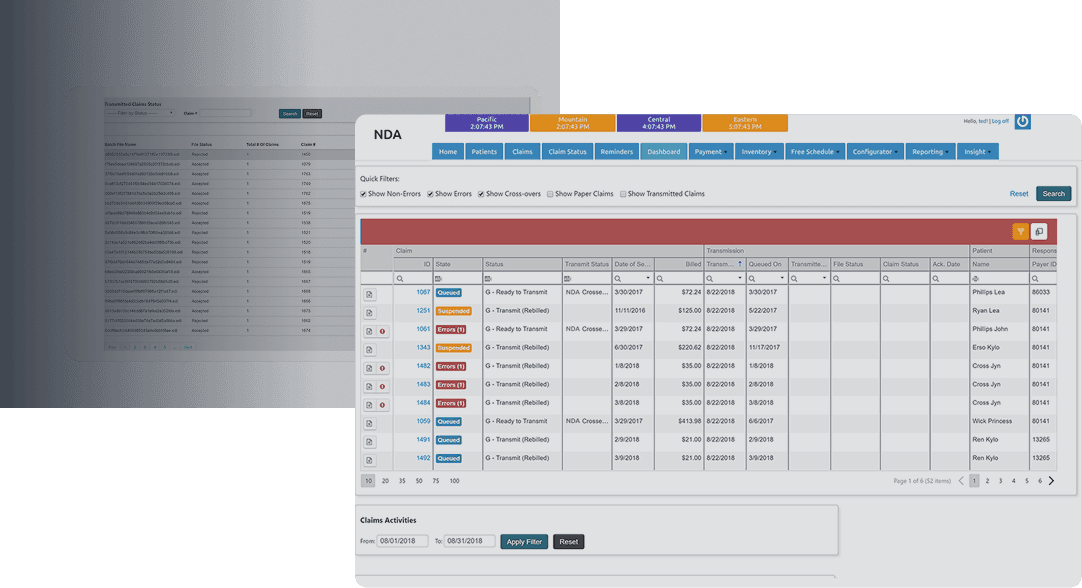
Task: Expand the Reporting menu dropdown
Action: click(x=930, y=152)
